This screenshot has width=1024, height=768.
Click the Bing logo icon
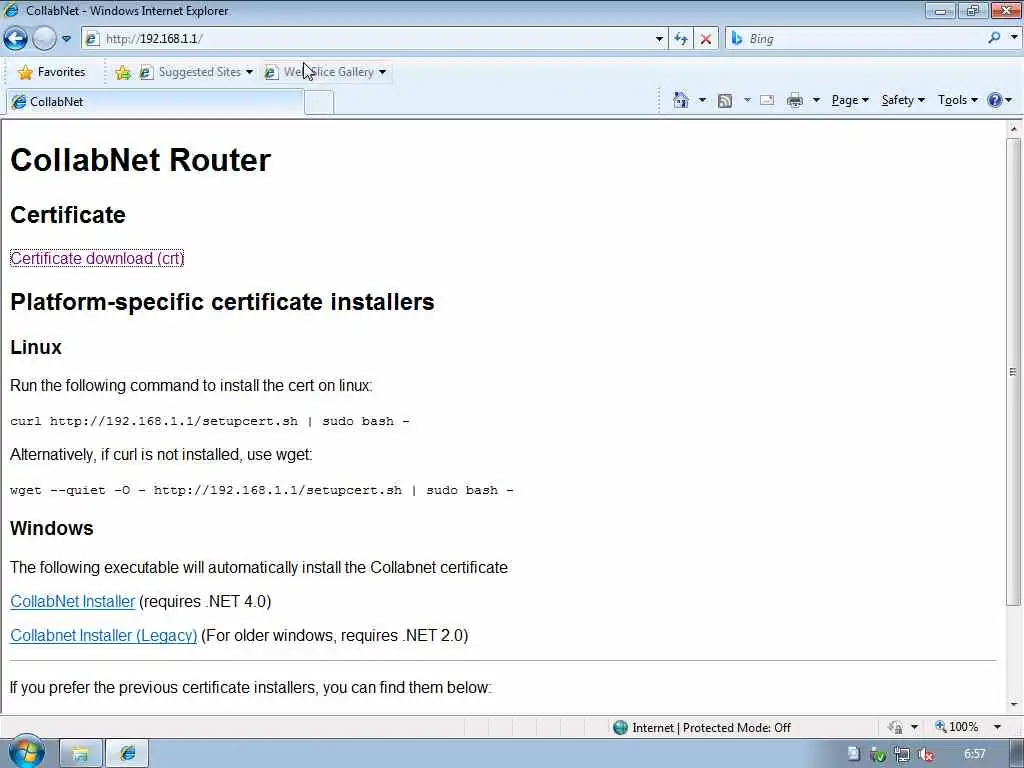[x=737, y=39]
